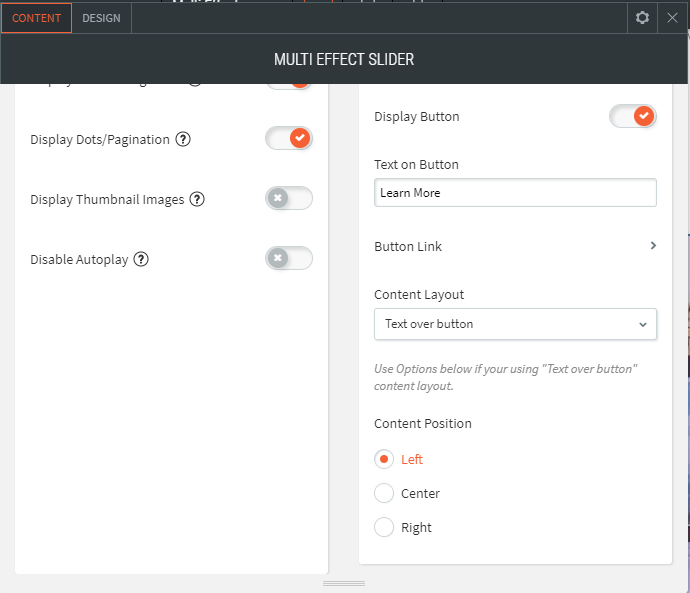Click the Button Link chevron arrow

[653, 245]
